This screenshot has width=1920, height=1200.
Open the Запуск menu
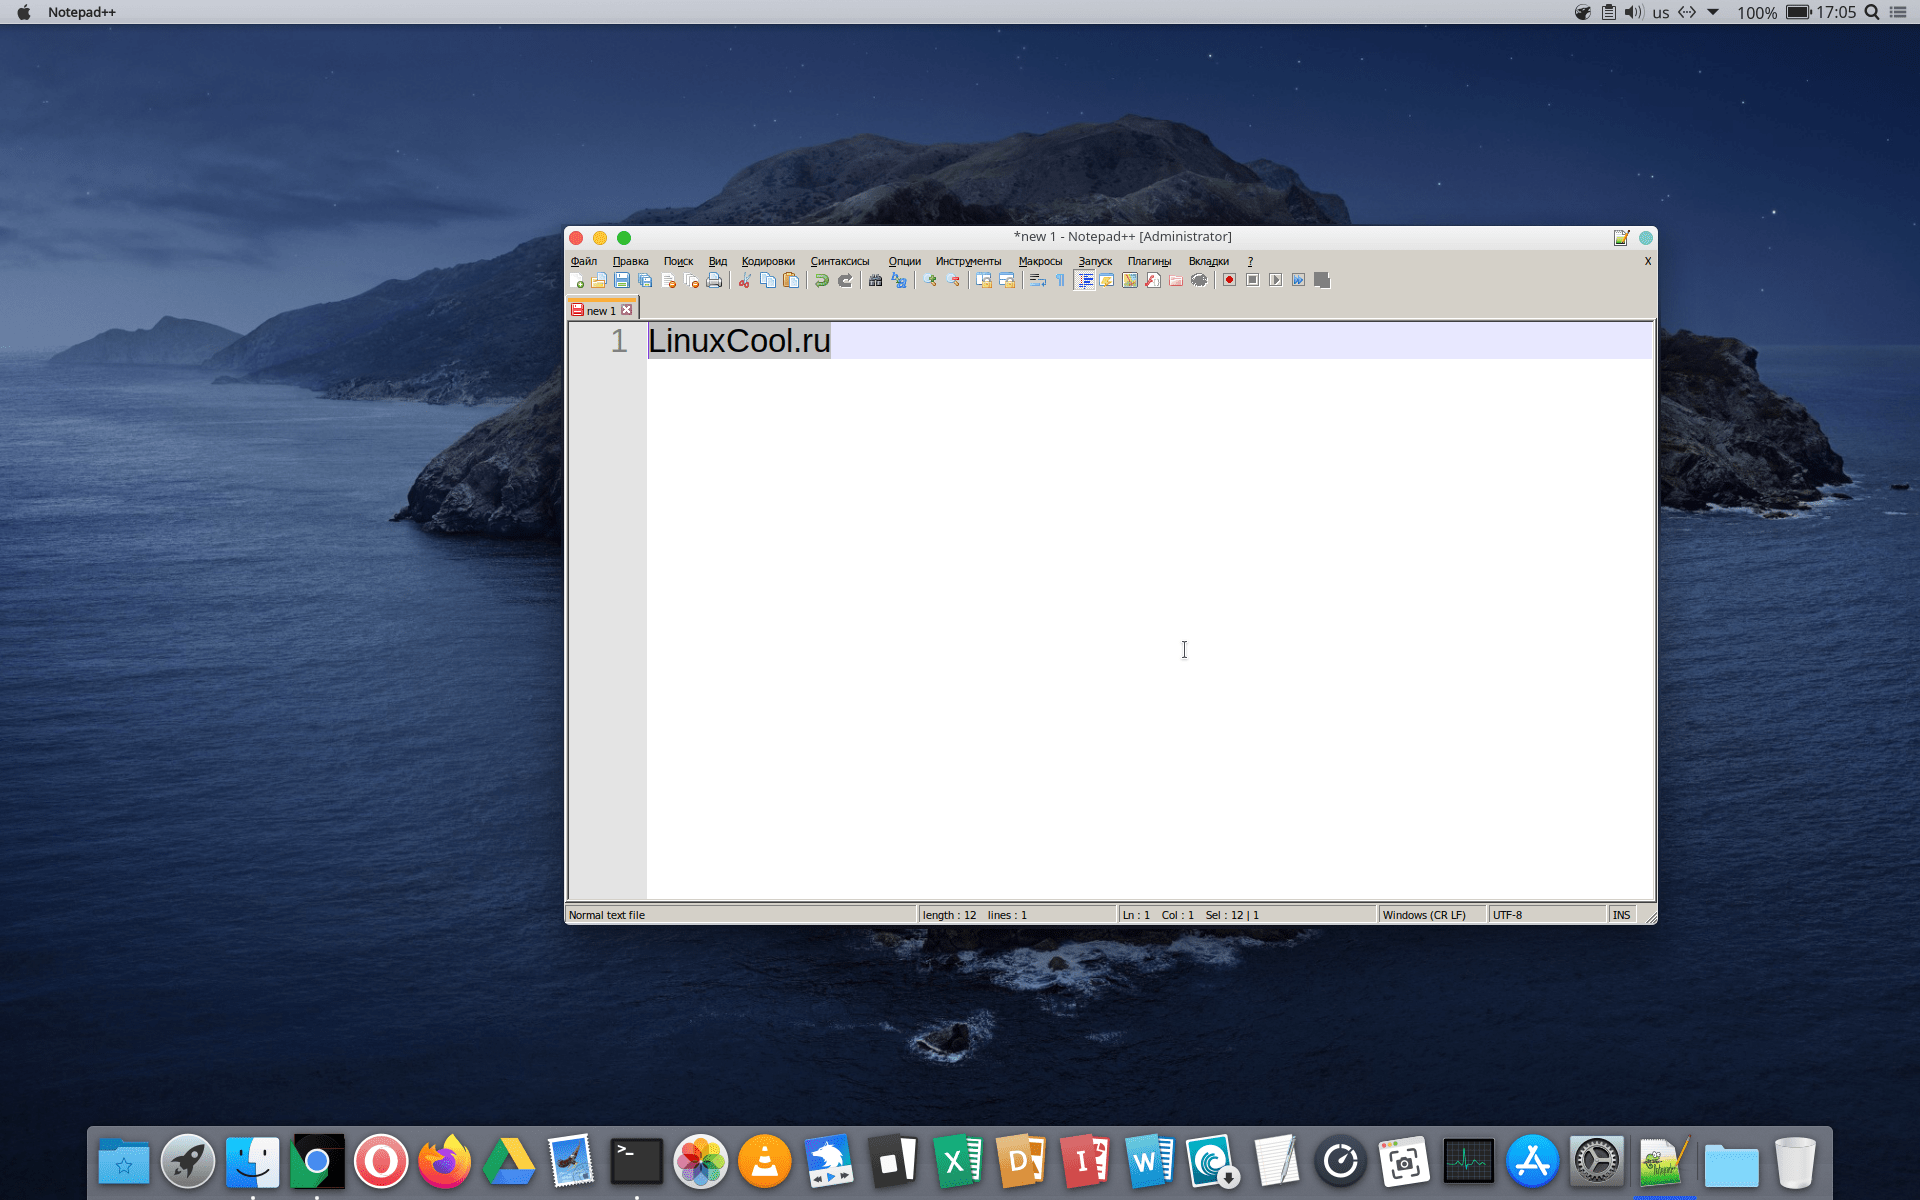1096,261
